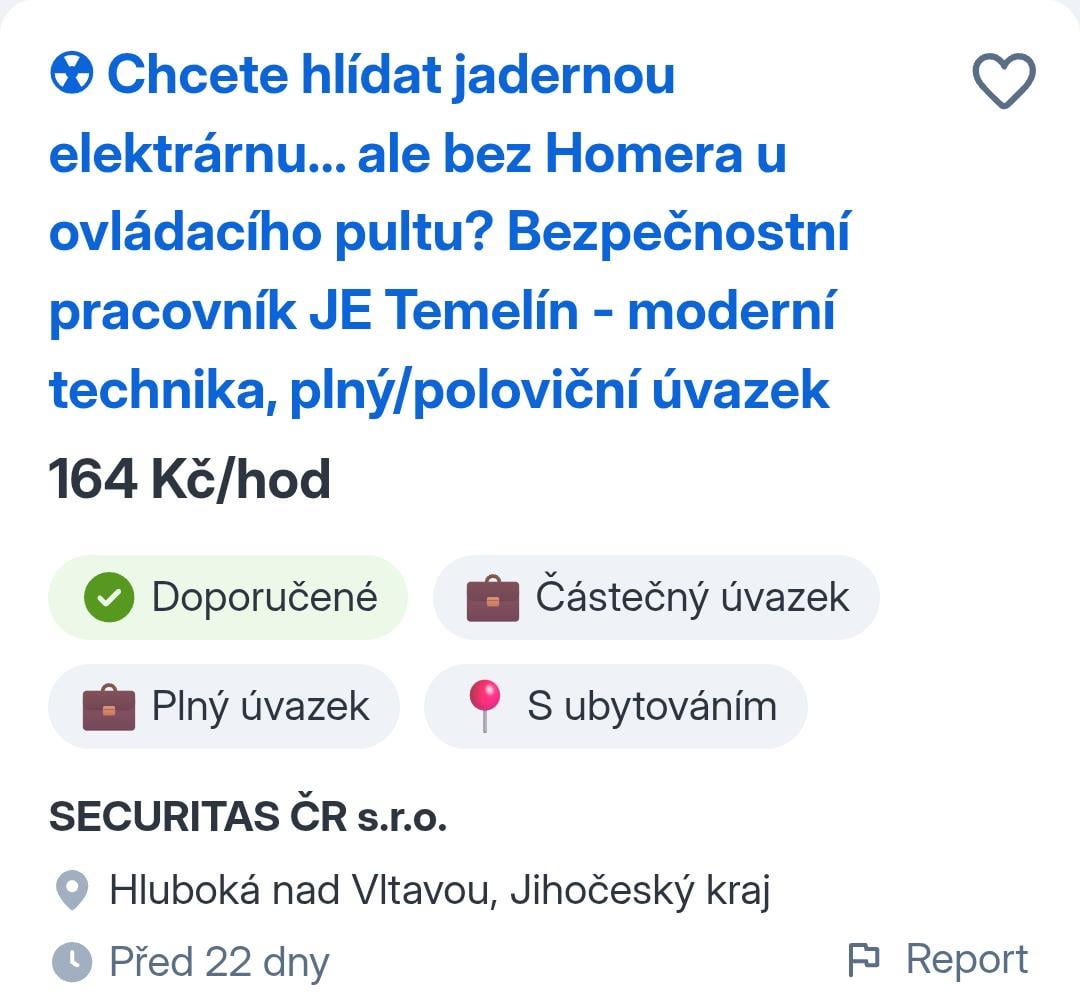Click the briefcase icon on Částečný úvazek

[x=494, y=597]
